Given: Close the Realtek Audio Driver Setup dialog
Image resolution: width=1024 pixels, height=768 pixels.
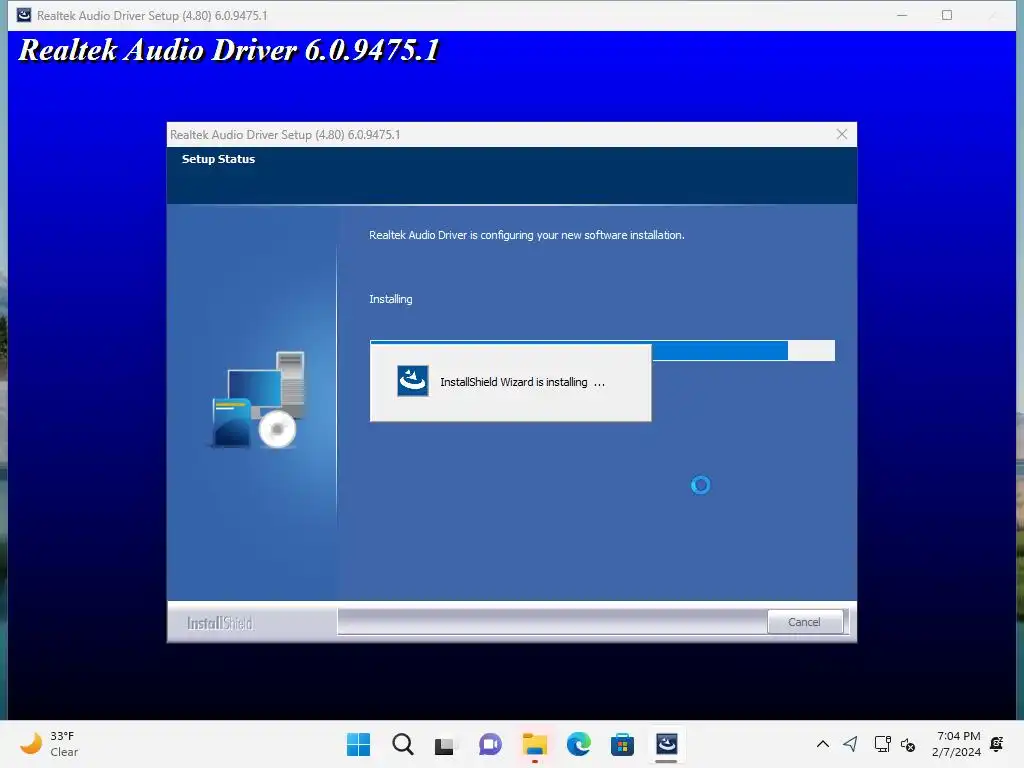Looking at the screenshot, I should click(x=842, y=134).
